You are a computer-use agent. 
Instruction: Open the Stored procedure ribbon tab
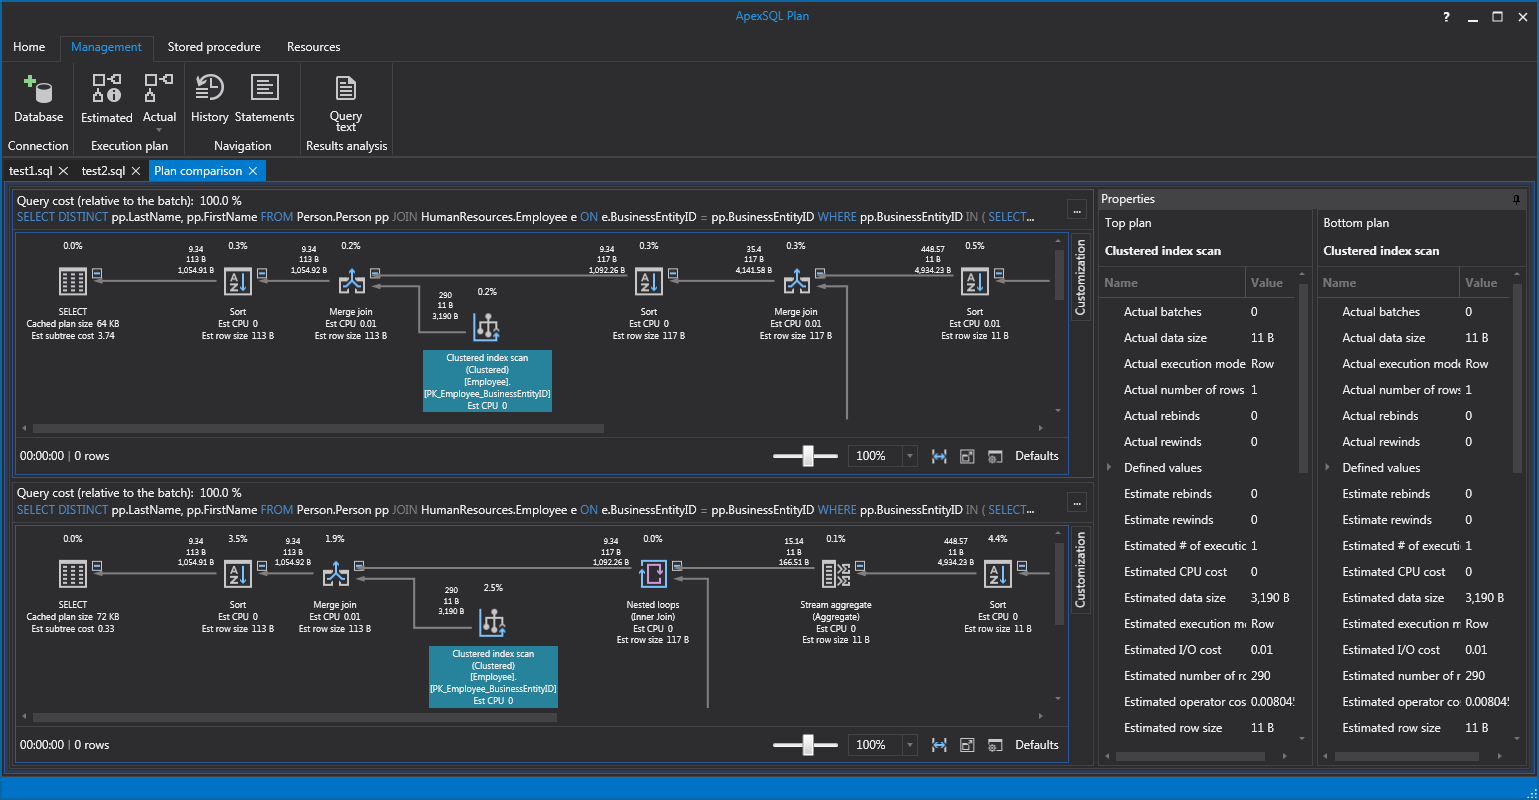point(214,47)
